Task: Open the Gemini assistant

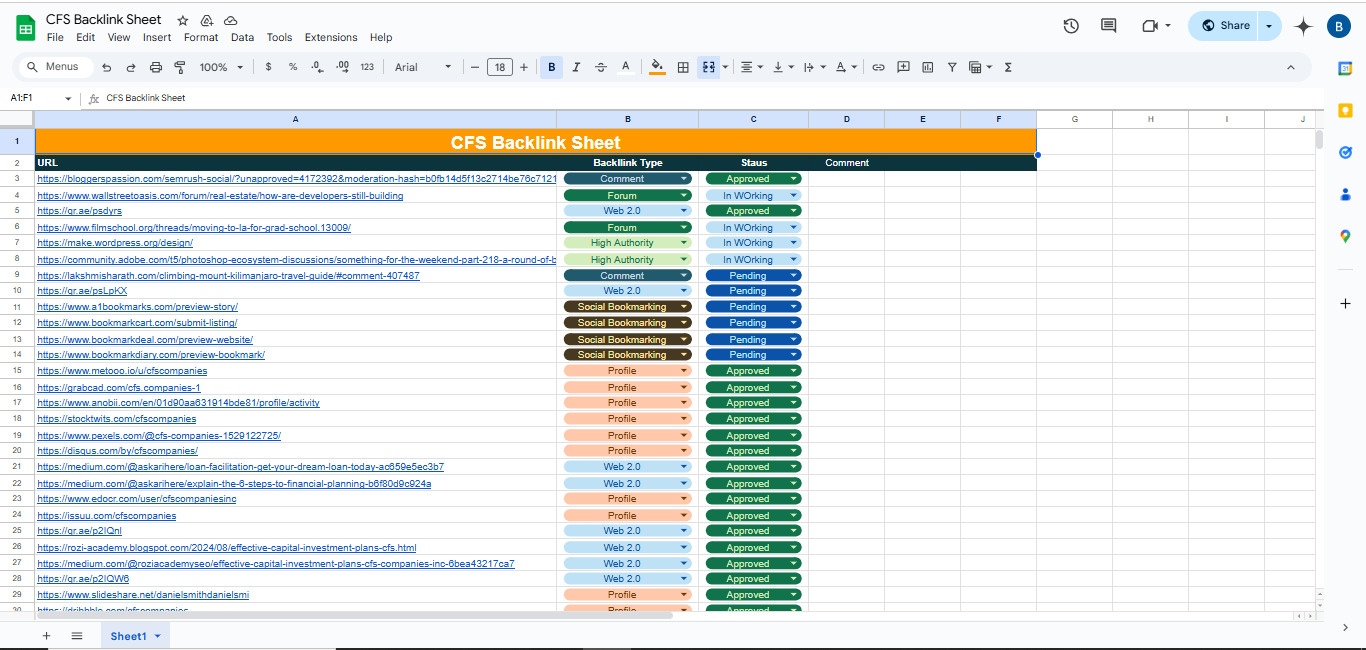Action: [1303, 27]
